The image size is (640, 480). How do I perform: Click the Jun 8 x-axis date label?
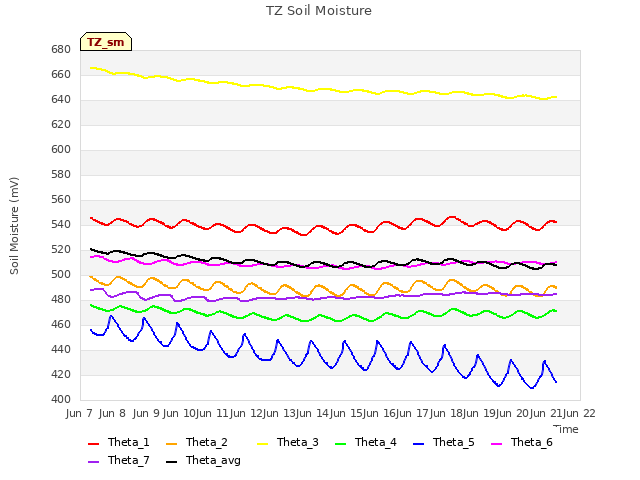(x=112, y=413)
